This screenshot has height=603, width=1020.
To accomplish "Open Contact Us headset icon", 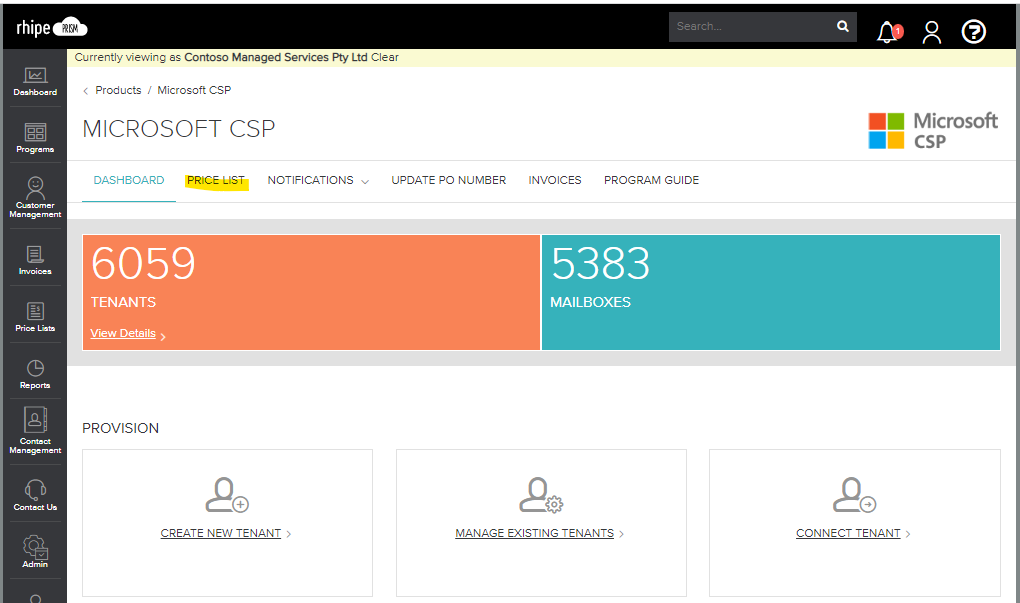I will [x=35, y=495].
